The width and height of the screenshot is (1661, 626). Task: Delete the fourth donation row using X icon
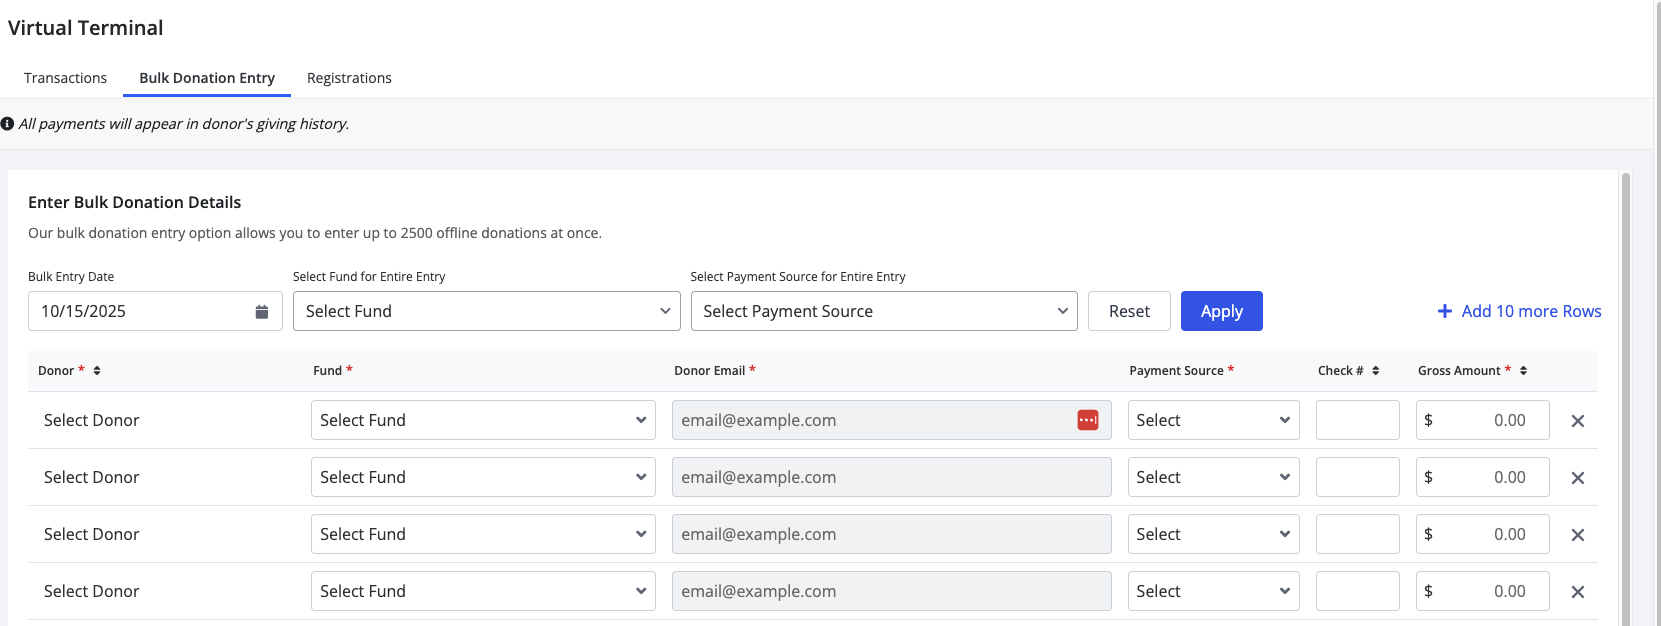coord(1577,592)
